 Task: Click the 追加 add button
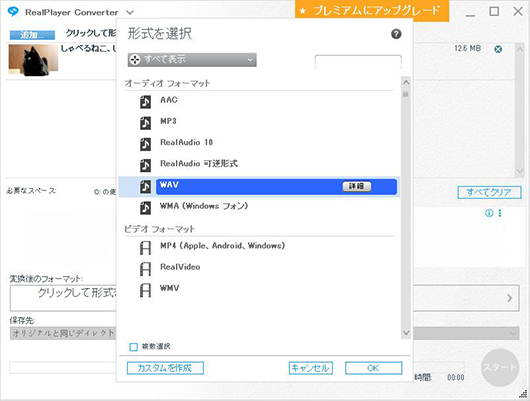[32, 35]
